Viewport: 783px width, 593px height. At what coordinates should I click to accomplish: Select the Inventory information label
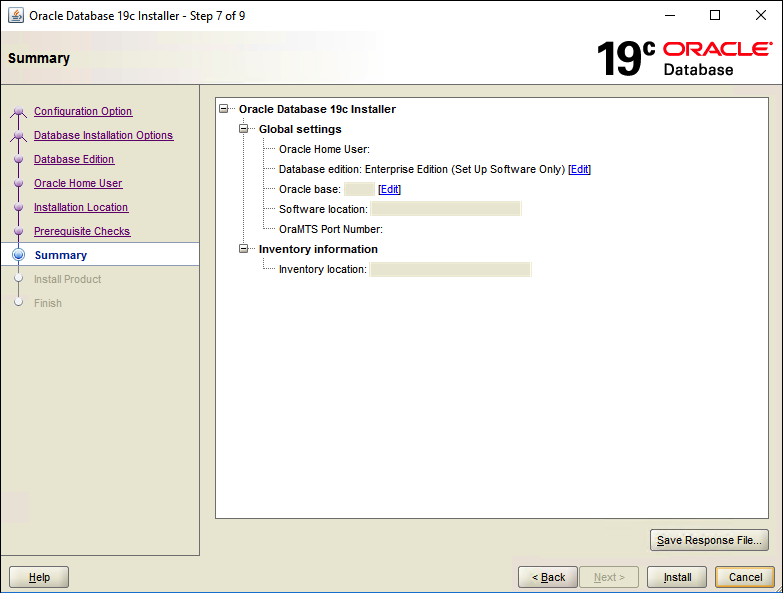tap(318, 249)
